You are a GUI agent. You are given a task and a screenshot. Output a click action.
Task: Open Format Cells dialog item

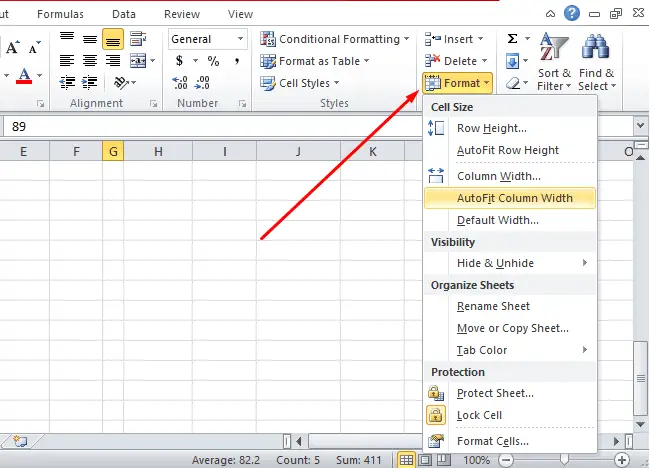[510, 441]
